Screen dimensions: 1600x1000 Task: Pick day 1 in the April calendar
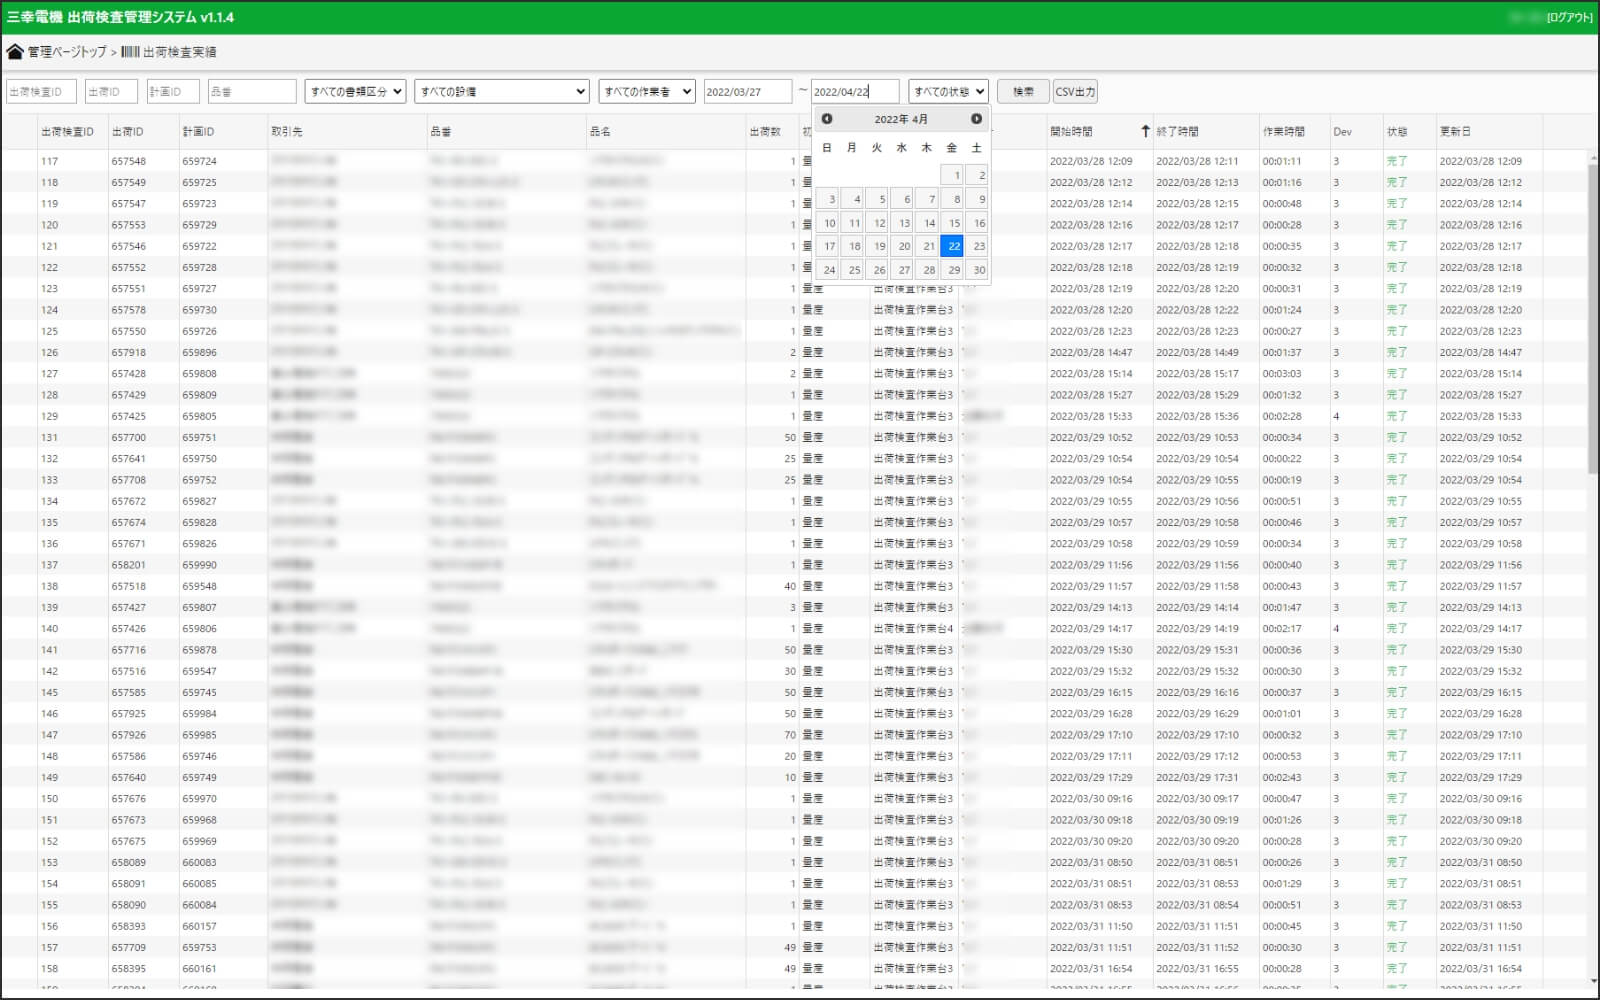(952, 175)
